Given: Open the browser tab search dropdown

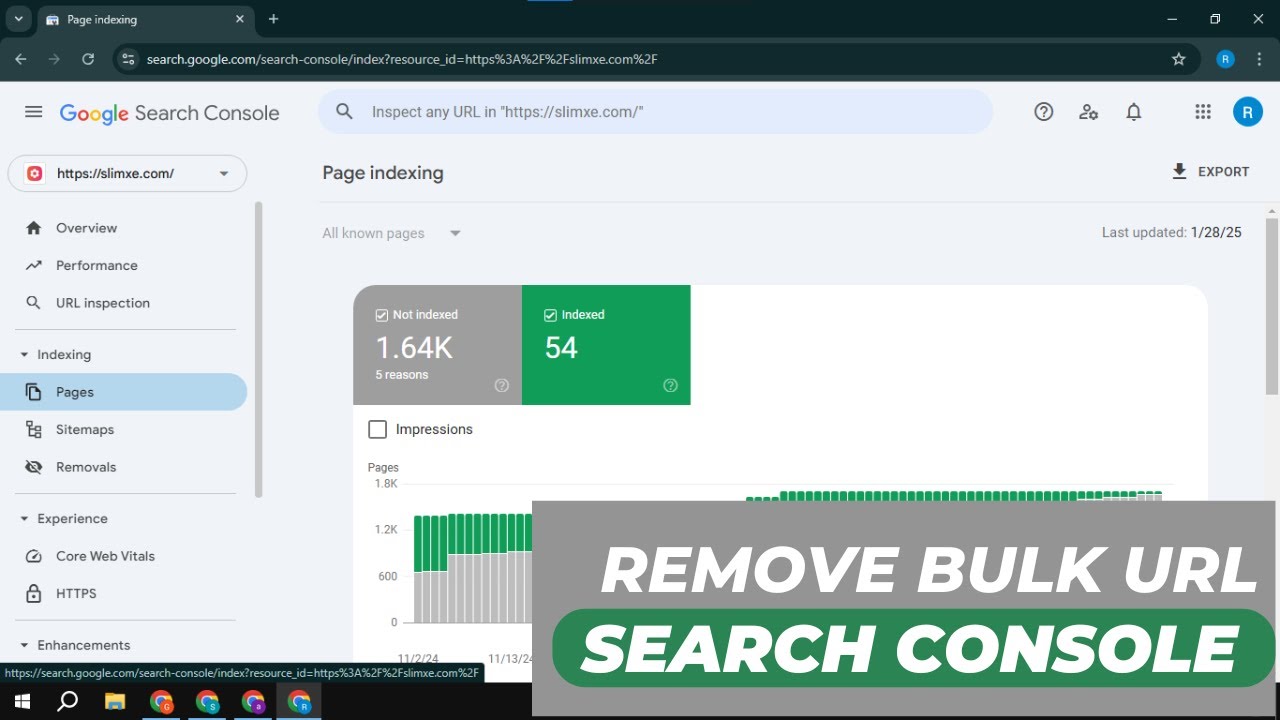Looking at the screenshot, I should [18, 19].
